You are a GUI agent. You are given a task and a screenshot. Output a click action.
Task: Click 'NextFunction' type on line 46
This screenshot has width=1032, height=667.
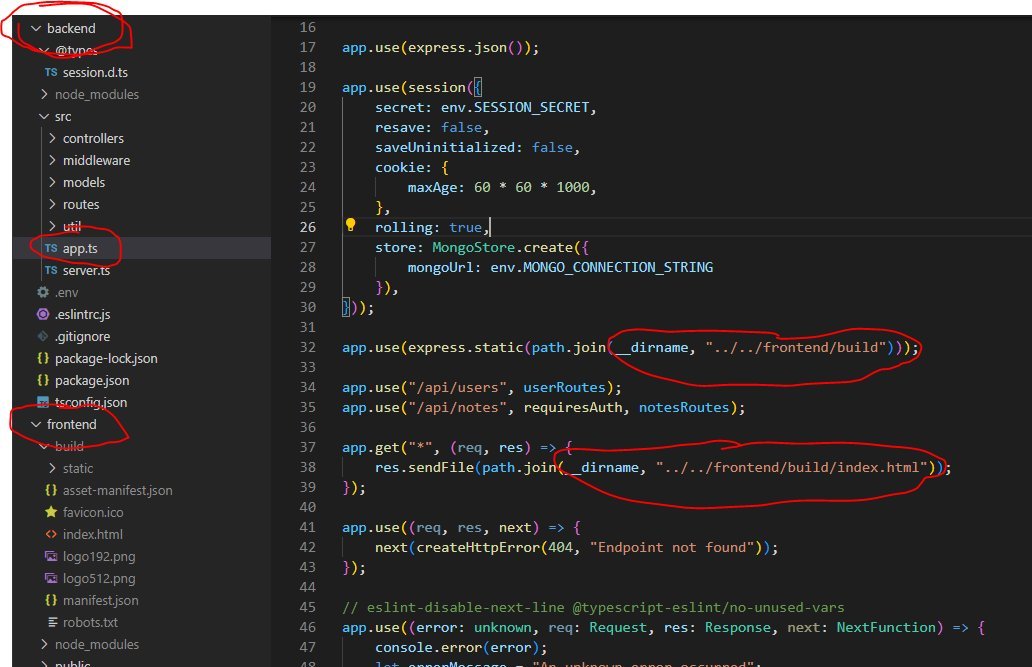tap(885, 627)
